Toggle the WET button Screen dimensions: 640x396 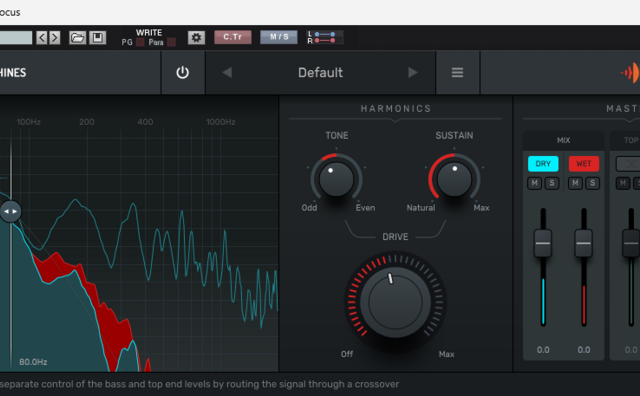pos(584,164)
